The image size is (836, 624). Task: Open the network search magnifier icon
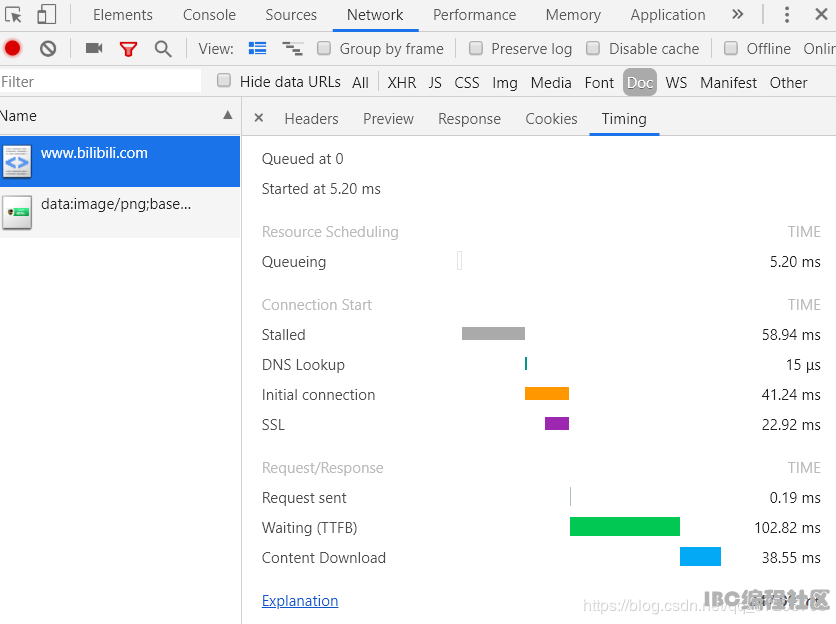coord(163,49)
